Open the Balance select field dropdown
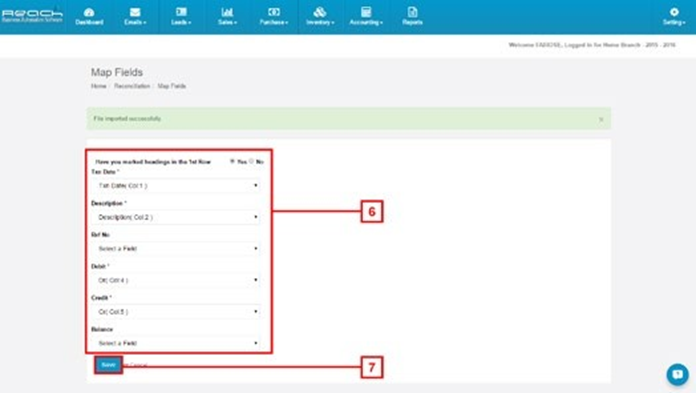This screenshot has height=393, width=696. pos(176,343)
